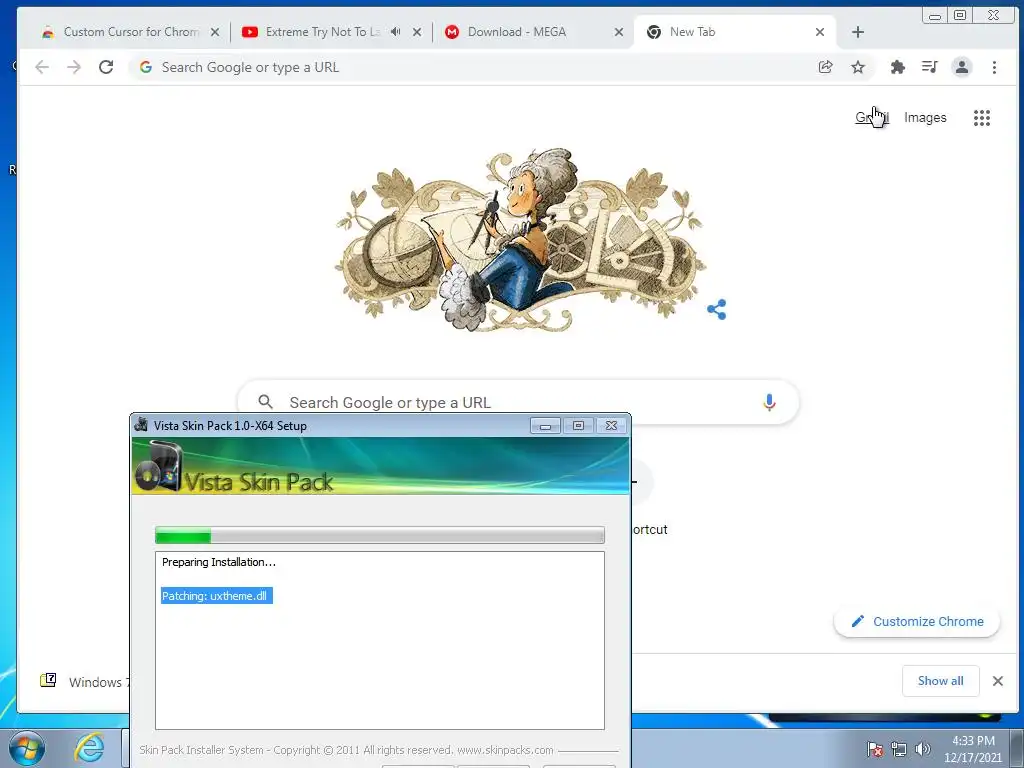Screen dimensions: 1024x768
Task: Mute the Extreme Try Not To Laugh tab audio
Action: coord(395,31)
